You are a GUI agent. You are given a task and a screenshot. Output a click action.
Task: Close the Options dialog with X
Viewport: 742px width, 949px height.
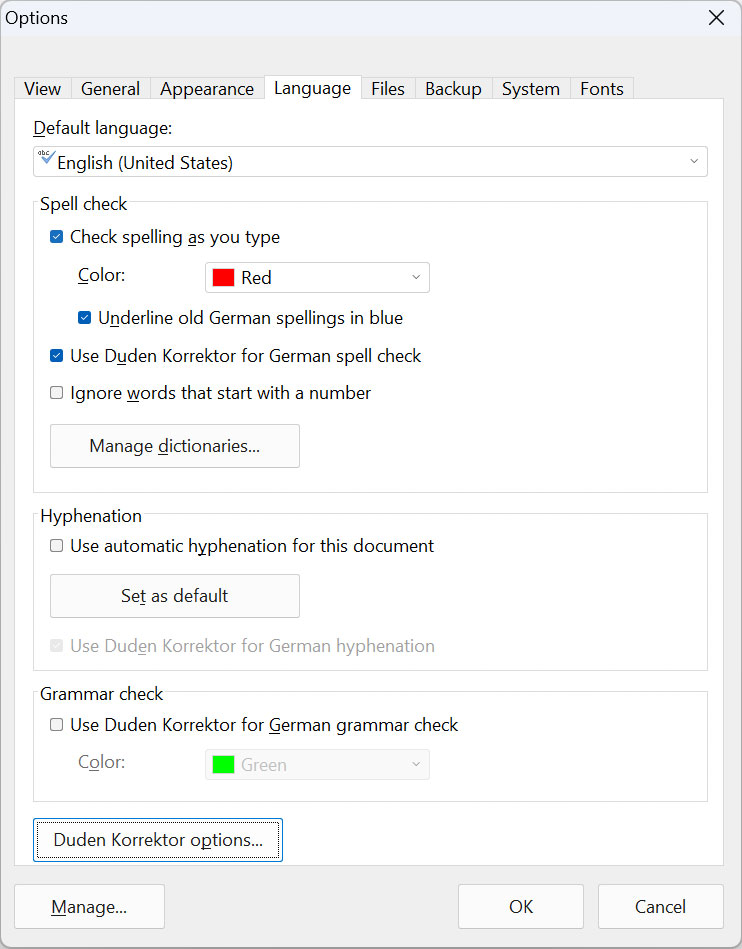[x=716, y=18]
